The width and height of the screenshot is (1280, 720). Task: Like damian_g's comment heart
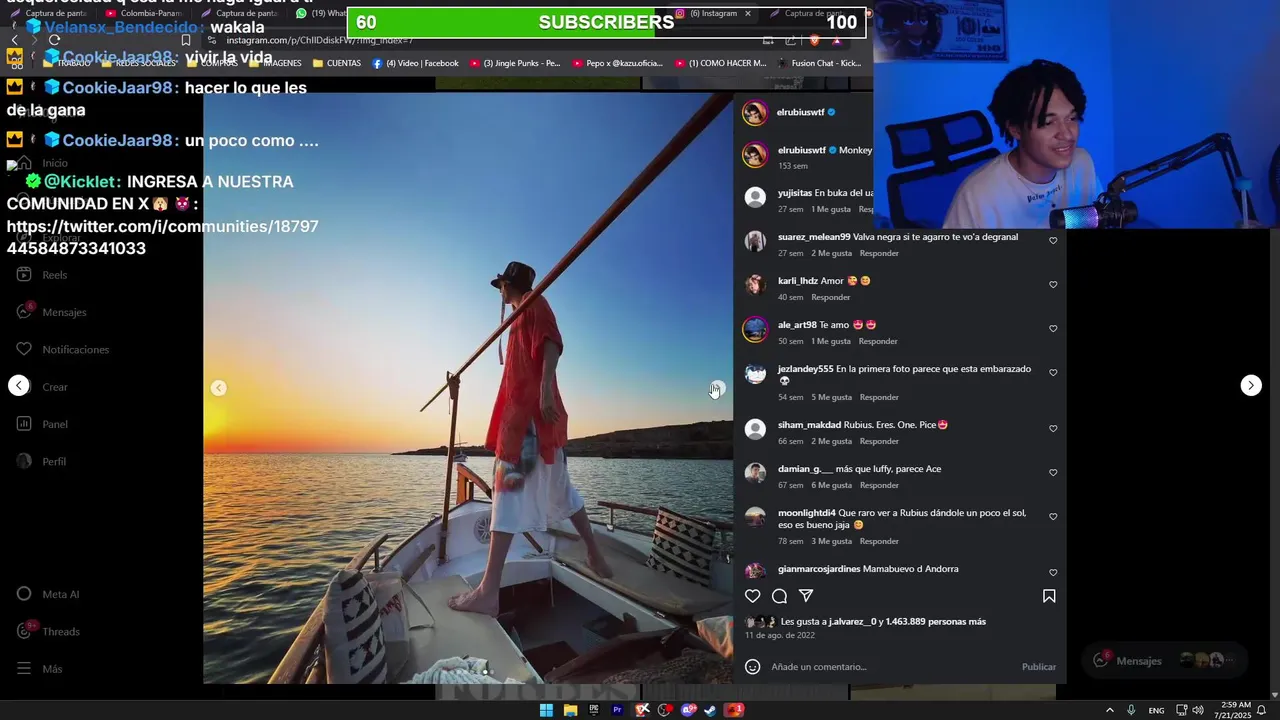[1053, 472]
